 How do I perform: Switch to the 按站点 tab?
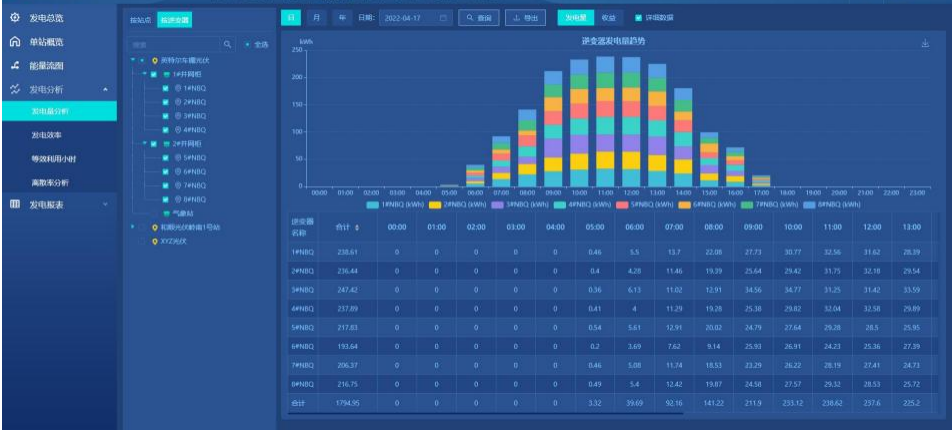(x=141, y=19)
